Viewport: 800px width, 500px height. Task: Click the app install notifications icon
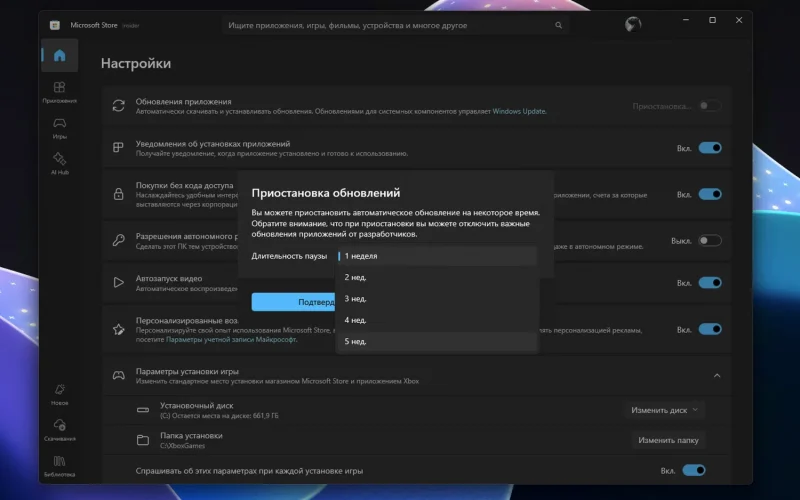pyautogui.click(x=118, y=147)
